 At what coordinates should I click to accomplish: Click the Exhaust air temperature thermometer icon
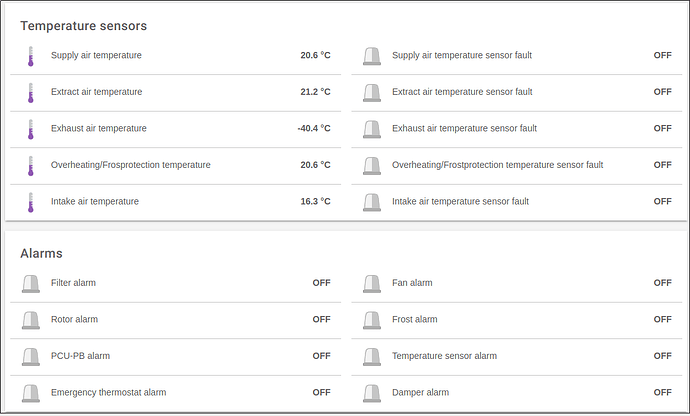coord(30,129)
